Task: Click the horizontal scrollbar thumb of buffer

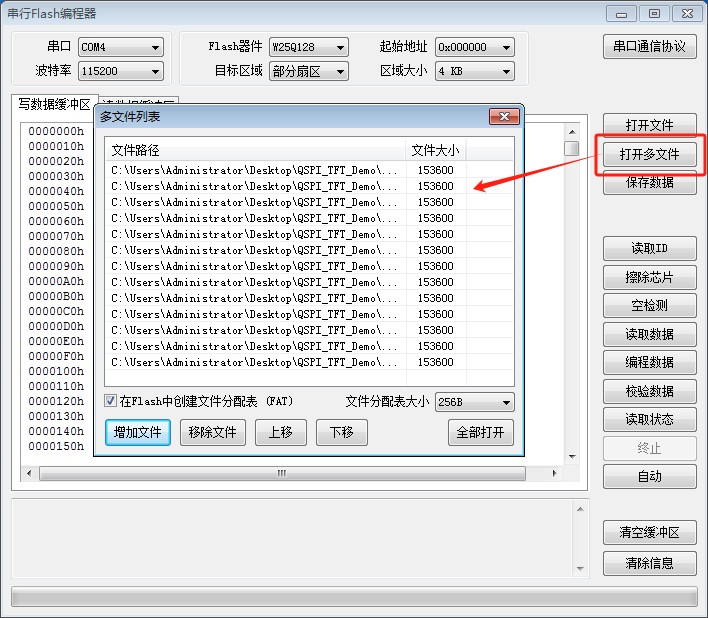Action: coord(282,474)
